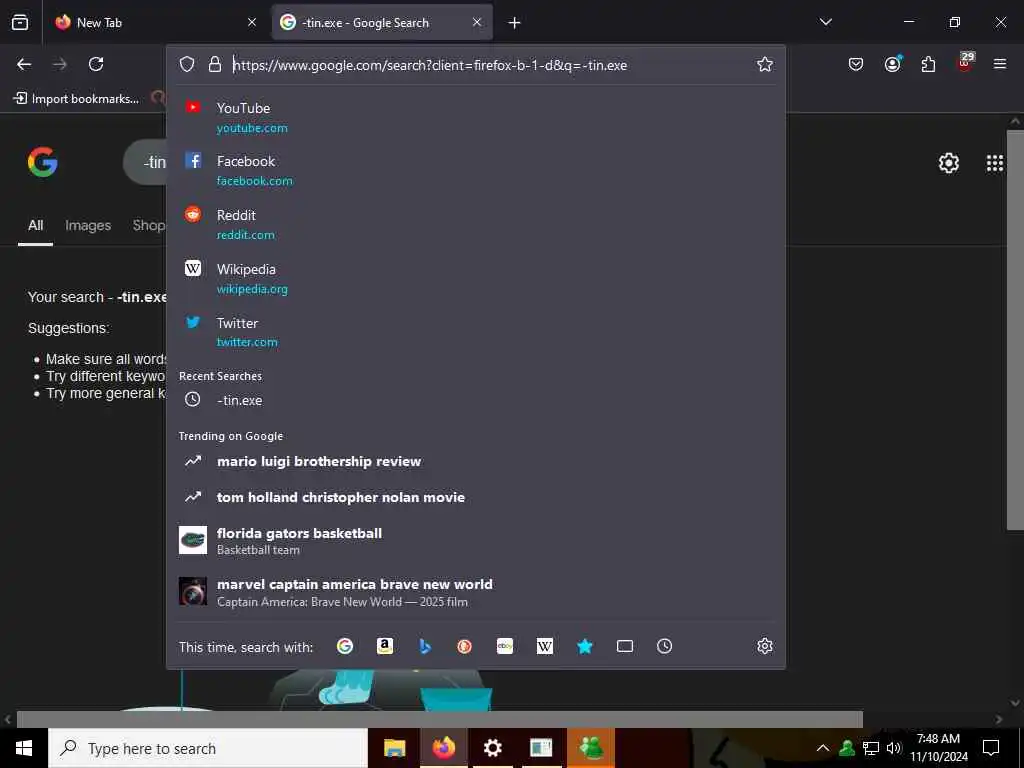Search this time with Wikipedia icon
Image resolution: width=1024 pixels, height=768 pixels.
[545, 646]
